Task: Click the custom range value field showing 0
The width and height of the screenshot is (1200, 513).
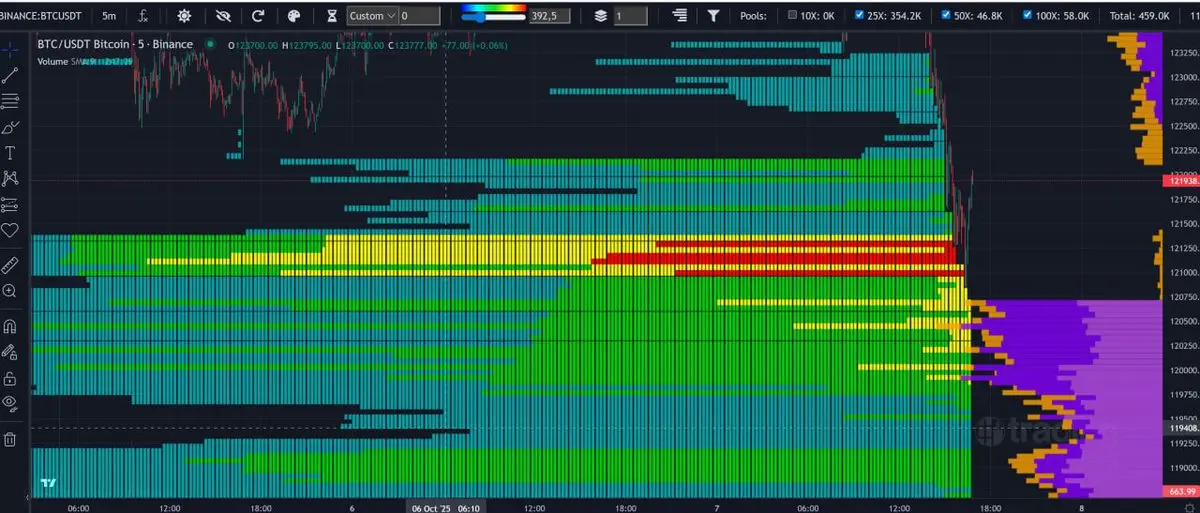Action: (x=419, y=16)
